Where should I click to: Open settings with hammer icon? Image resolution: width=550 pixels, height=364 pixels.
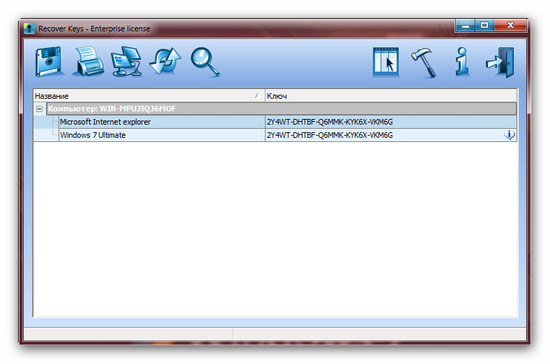[x=424, y=62]
